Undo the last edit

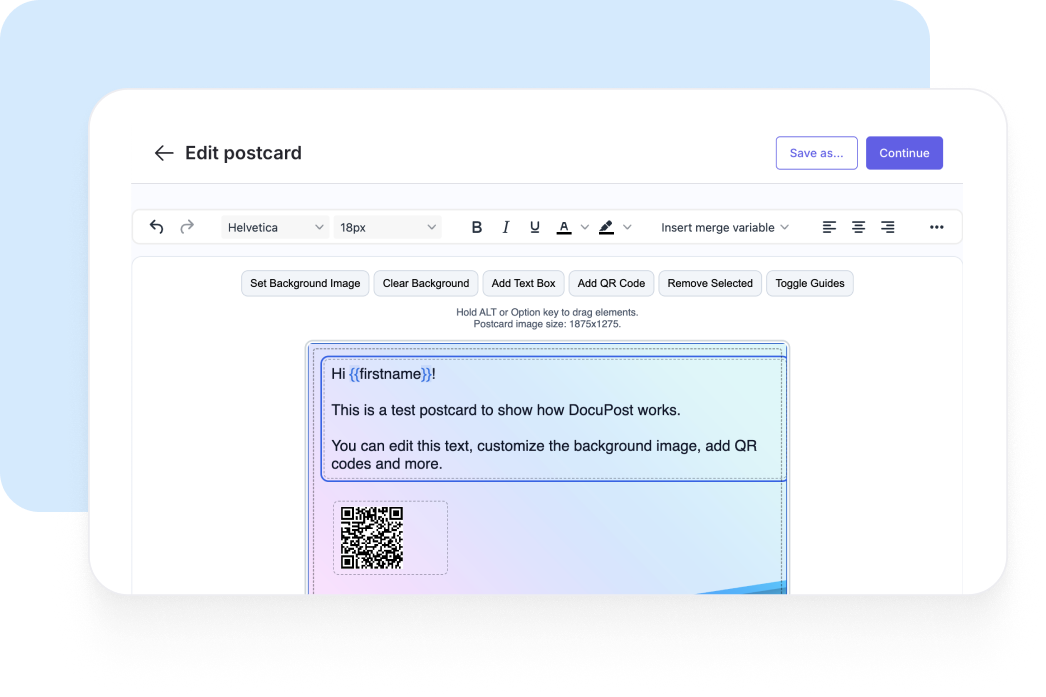click(157, 227)
